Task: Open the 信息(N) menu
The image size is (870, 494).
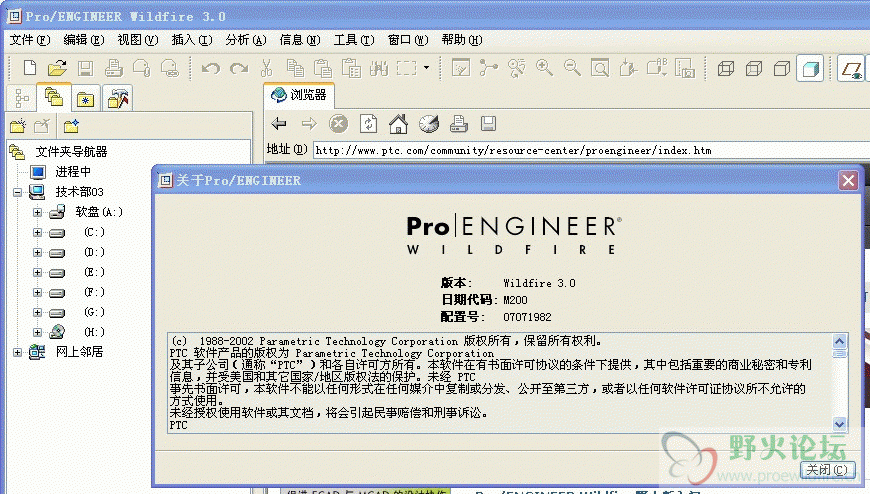Action: point(300,39)
